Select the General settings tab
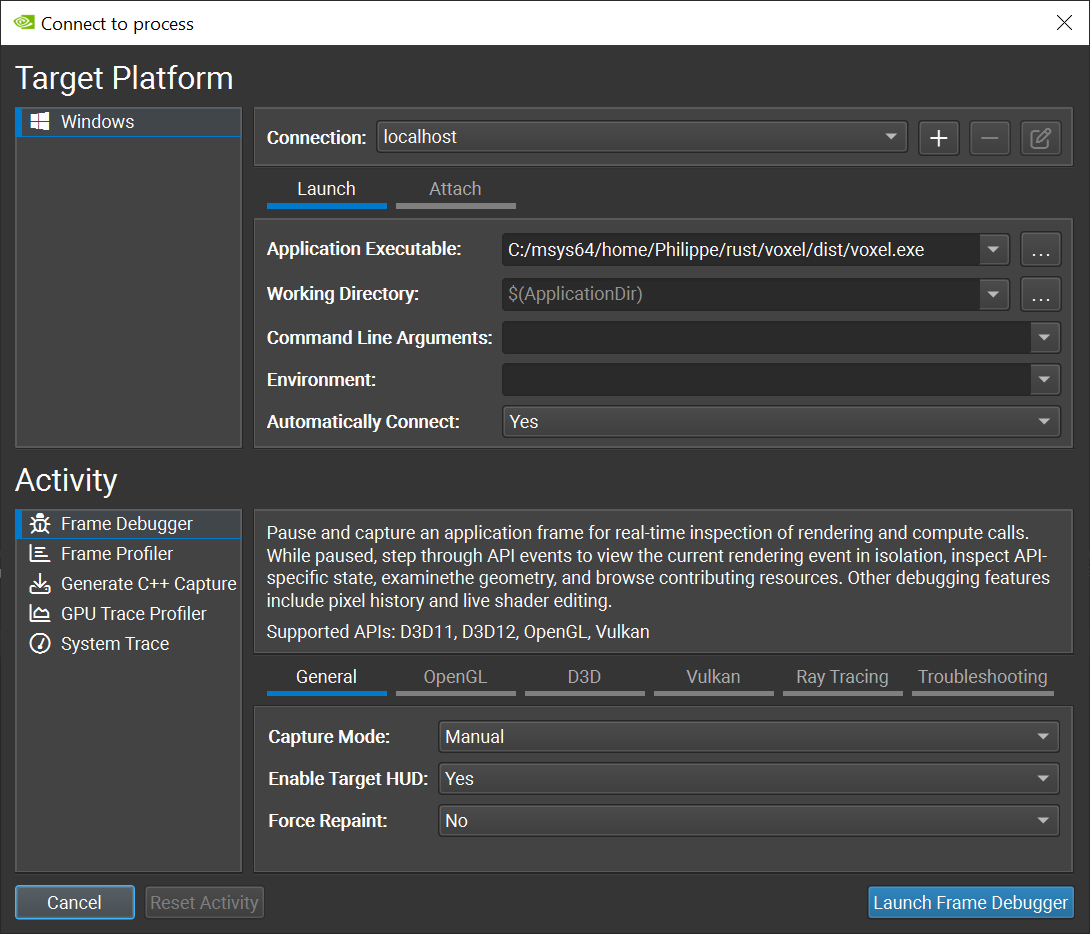The height and width of the screenshot is (934, 1090). pos(327,678)
